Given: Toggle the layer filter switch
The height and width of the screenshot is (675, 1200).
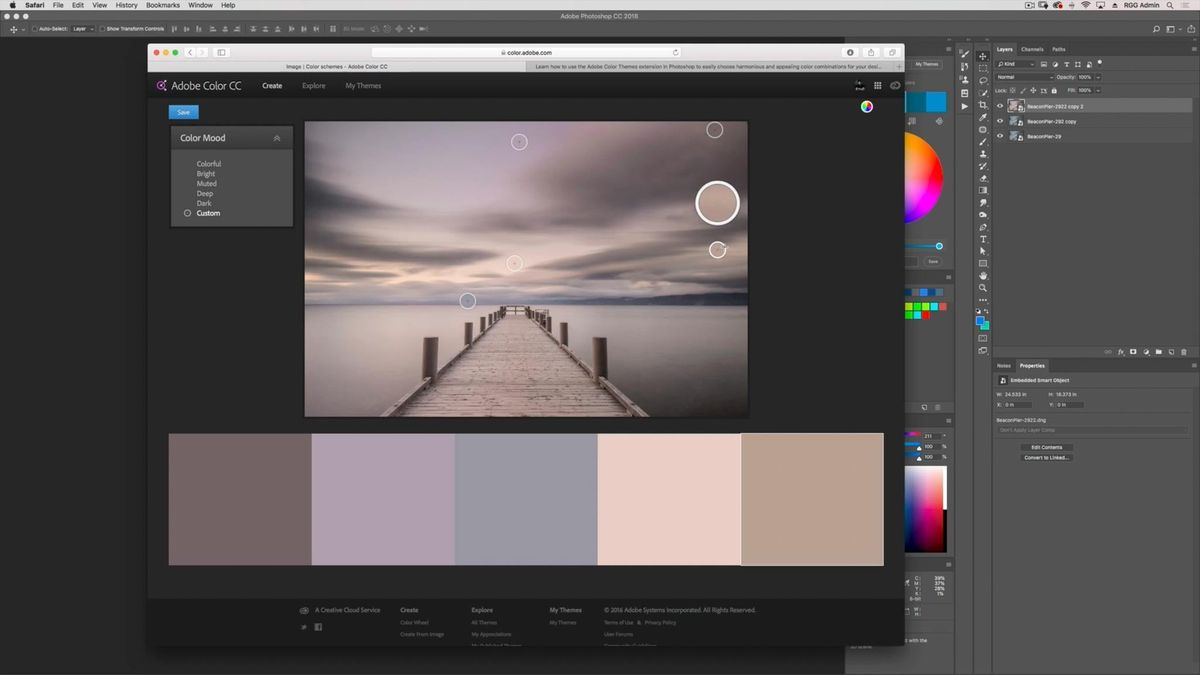Looking at the screenshot, I should [x=1100, y=62].
